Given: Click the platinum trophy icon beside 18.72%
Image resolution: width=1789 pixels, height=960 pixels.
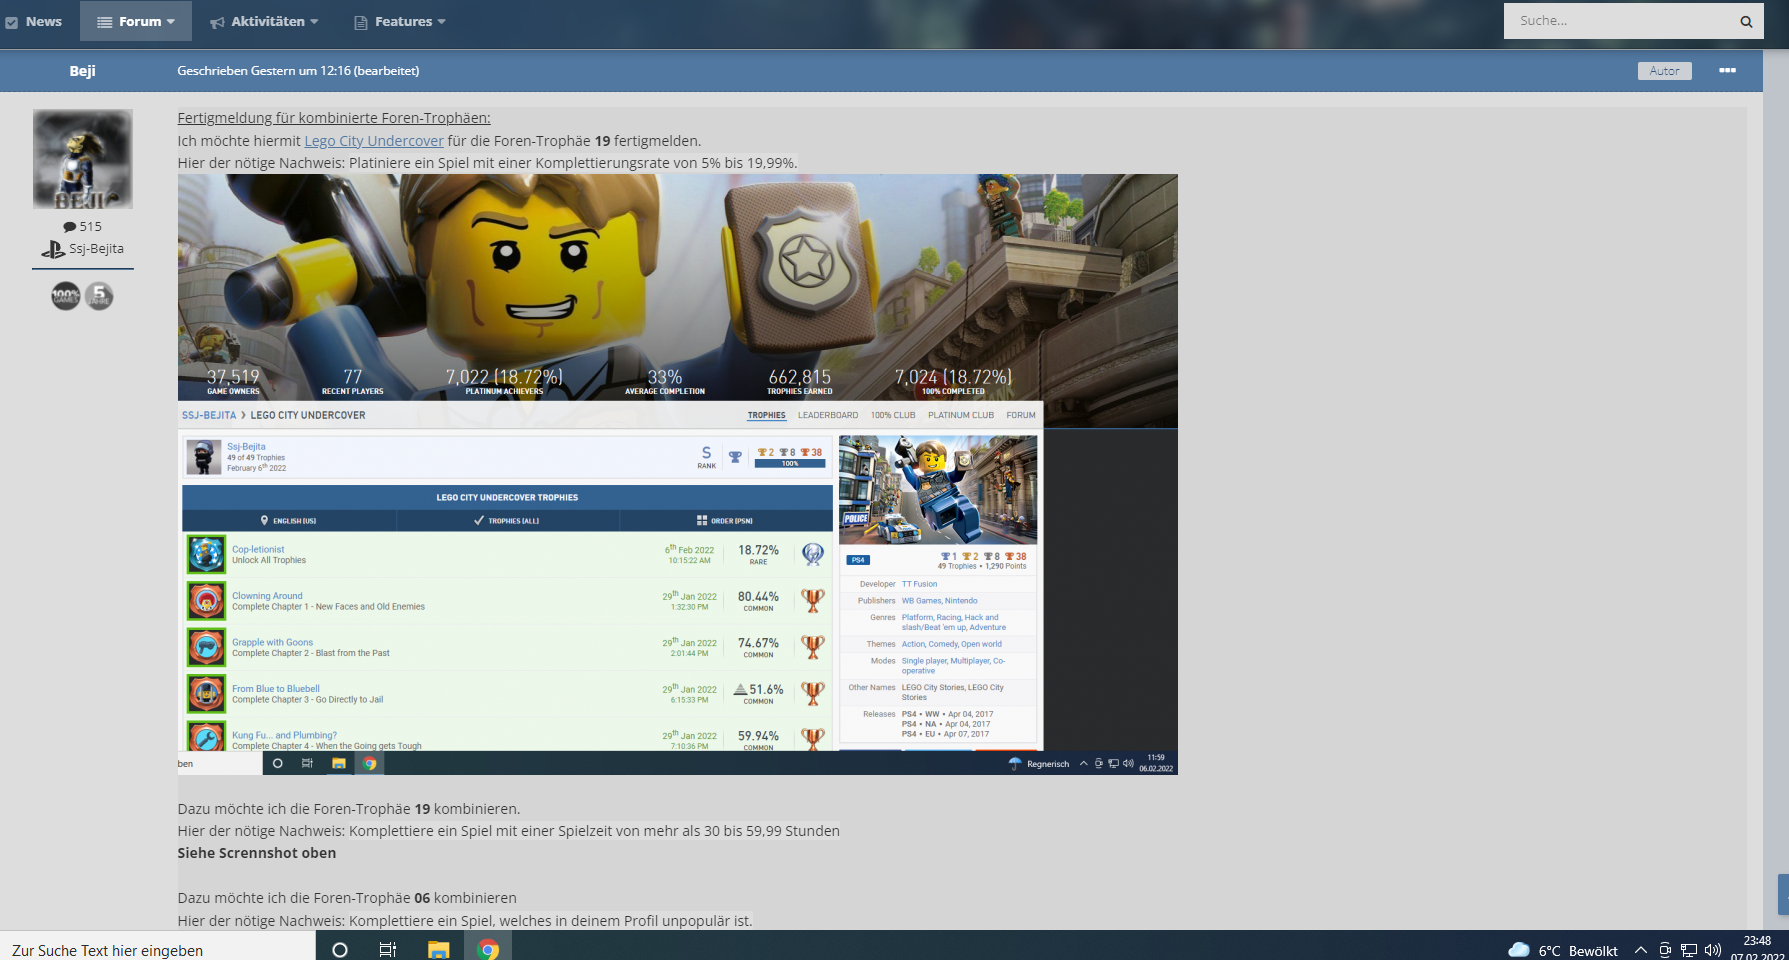Looking at the screenshot, I should point(813,554).
